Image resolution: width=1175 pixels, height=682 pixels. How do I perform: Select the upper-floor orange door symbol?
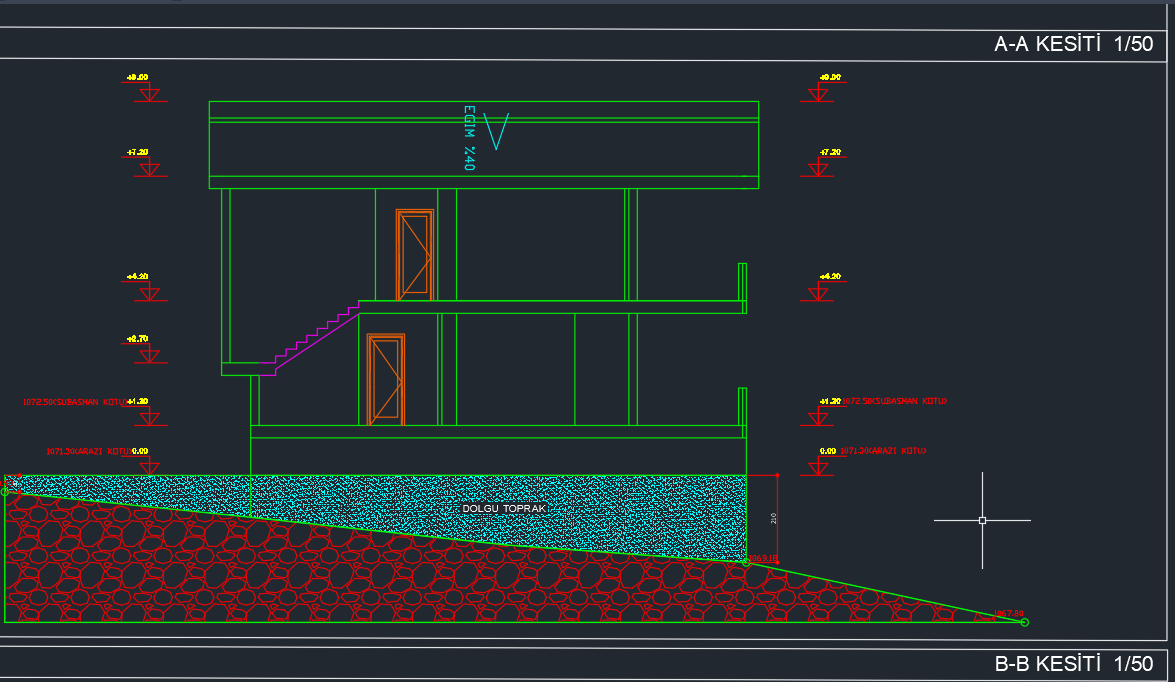pyautogui.click(x=415, y=255)
